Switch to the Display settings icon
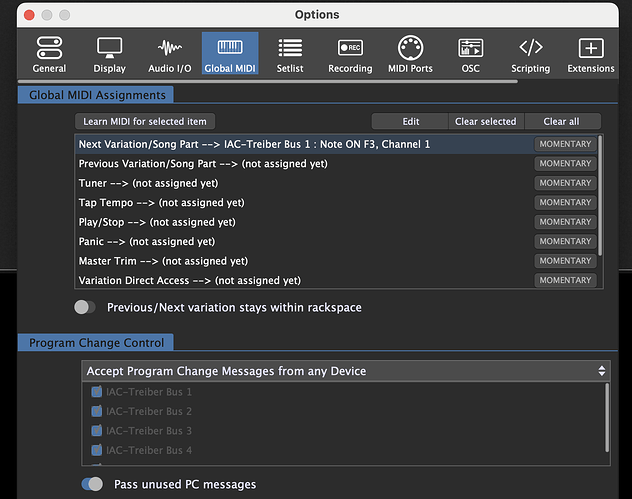This screenshot has width=632, height=499. click(109, 54)
